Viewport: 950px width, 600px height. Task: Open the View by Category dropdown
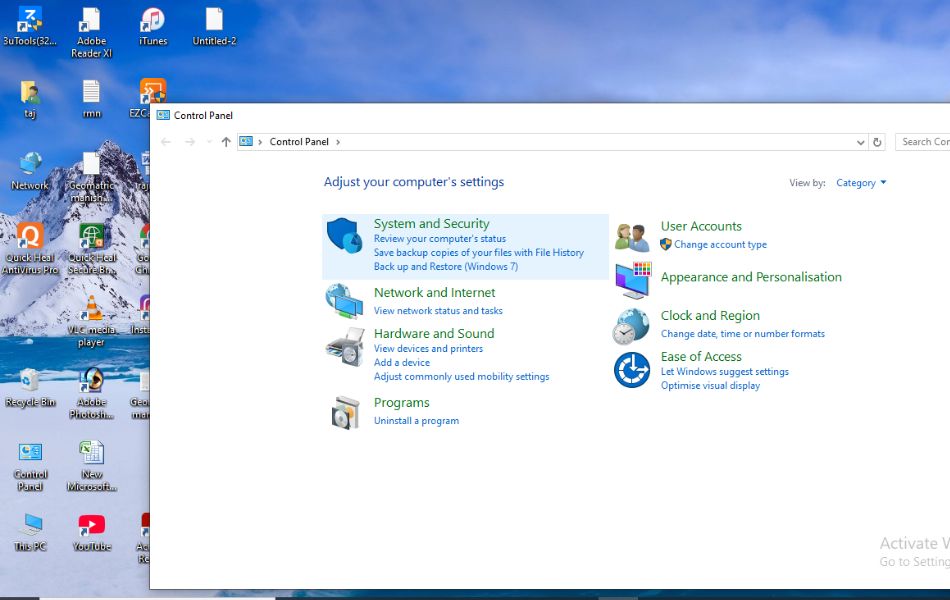(x=861, y=182)
